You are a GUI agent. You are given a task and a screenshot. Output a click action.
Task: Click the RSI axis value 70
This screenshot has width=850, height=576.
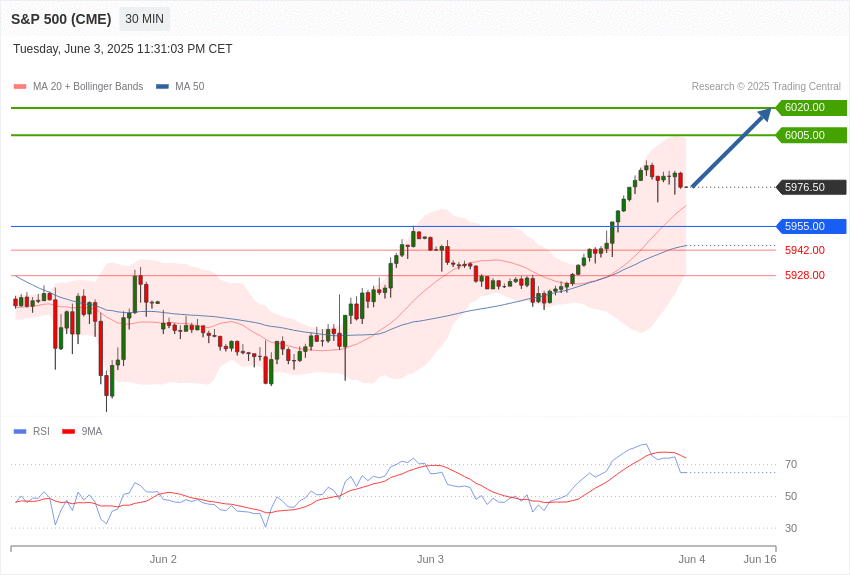pos(791,464)
